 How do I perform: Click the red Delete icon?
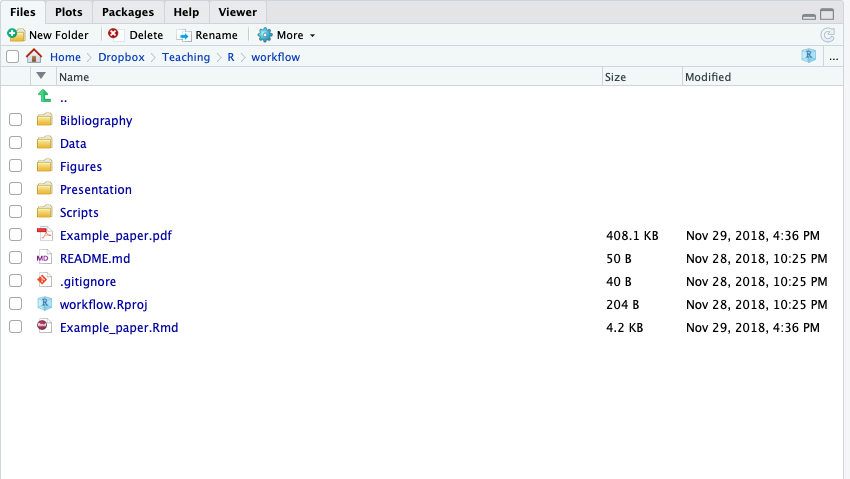coord(113,34)
